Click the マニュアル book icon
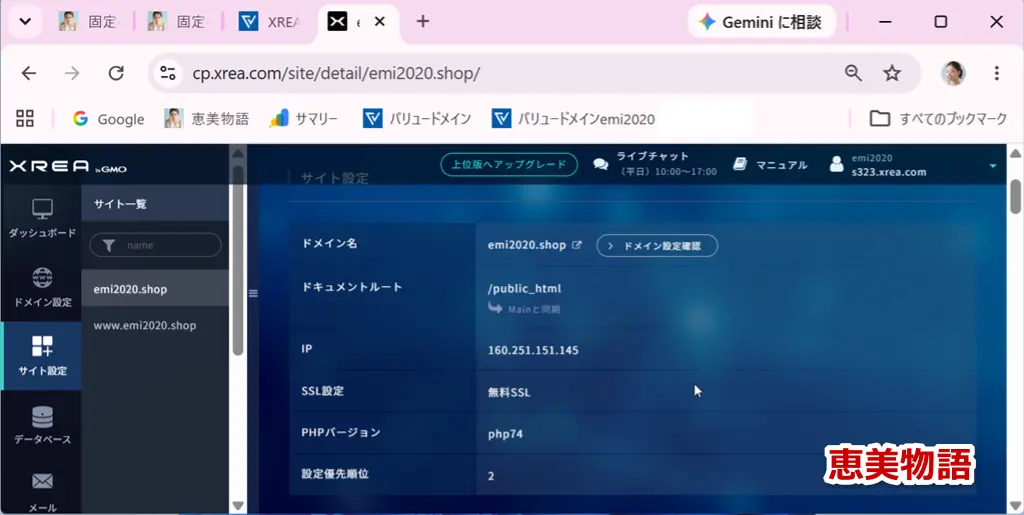Viewport: 1024px width, 515px height. [x=740, y=164]
